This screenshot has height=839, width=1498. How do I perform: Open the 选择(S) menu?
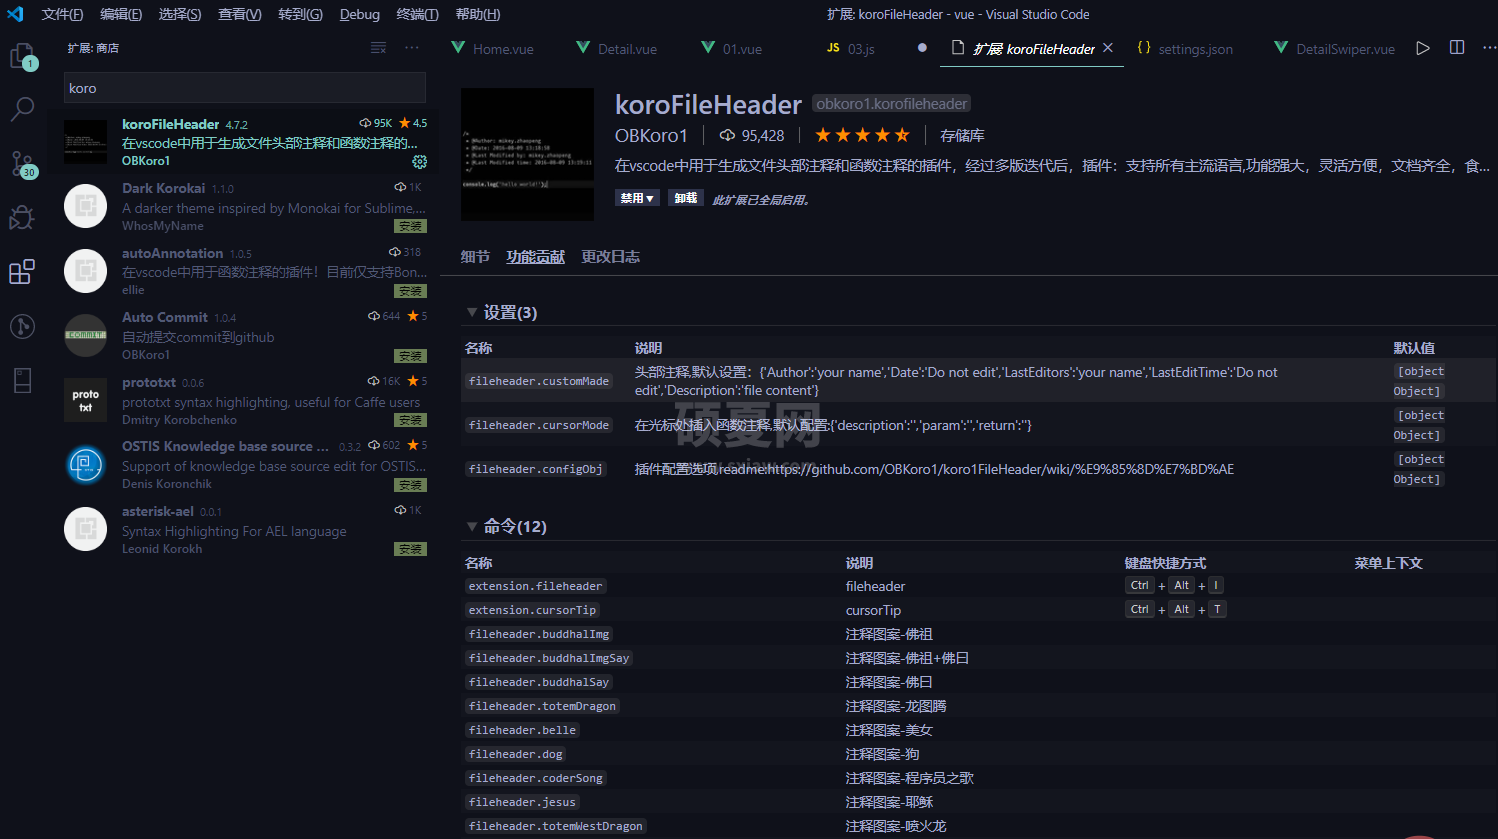point(180,14)
